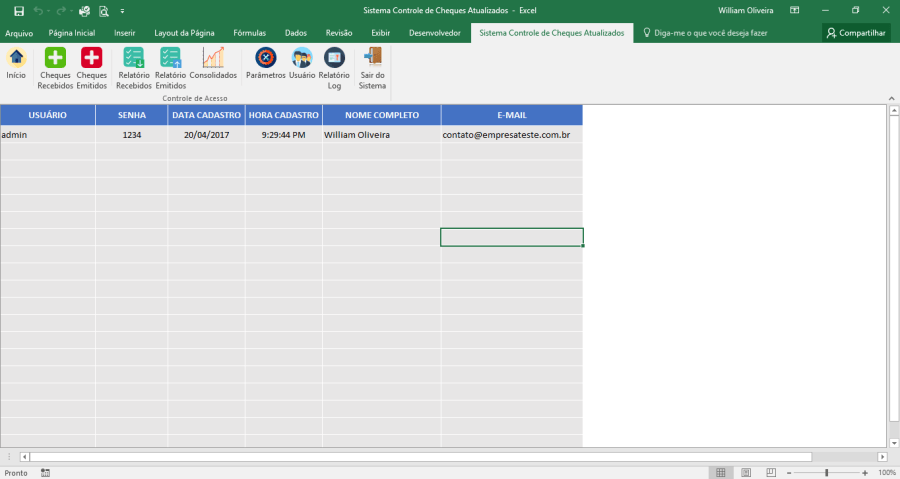Select the 9:29:44 PM time cell

point(284,135)
